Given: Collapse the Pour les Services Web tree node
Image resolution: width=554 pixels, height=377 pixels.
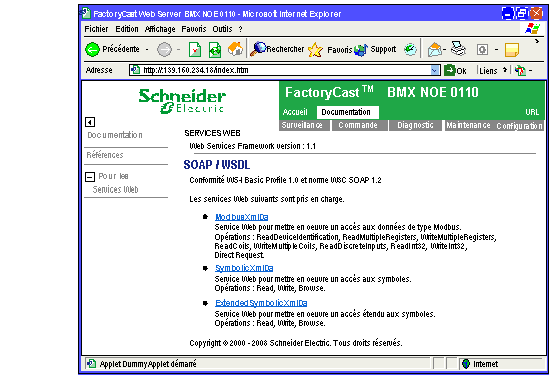Looking at the screenshot, I should coord(90,177).
